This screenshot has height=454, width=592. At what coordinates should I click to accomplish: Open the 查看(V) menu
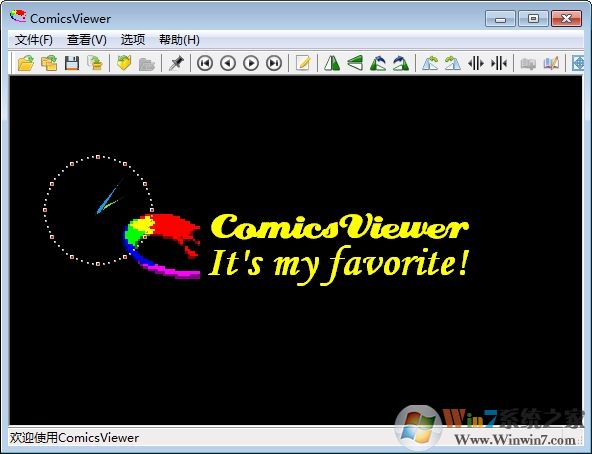click(x=86, y=40)
